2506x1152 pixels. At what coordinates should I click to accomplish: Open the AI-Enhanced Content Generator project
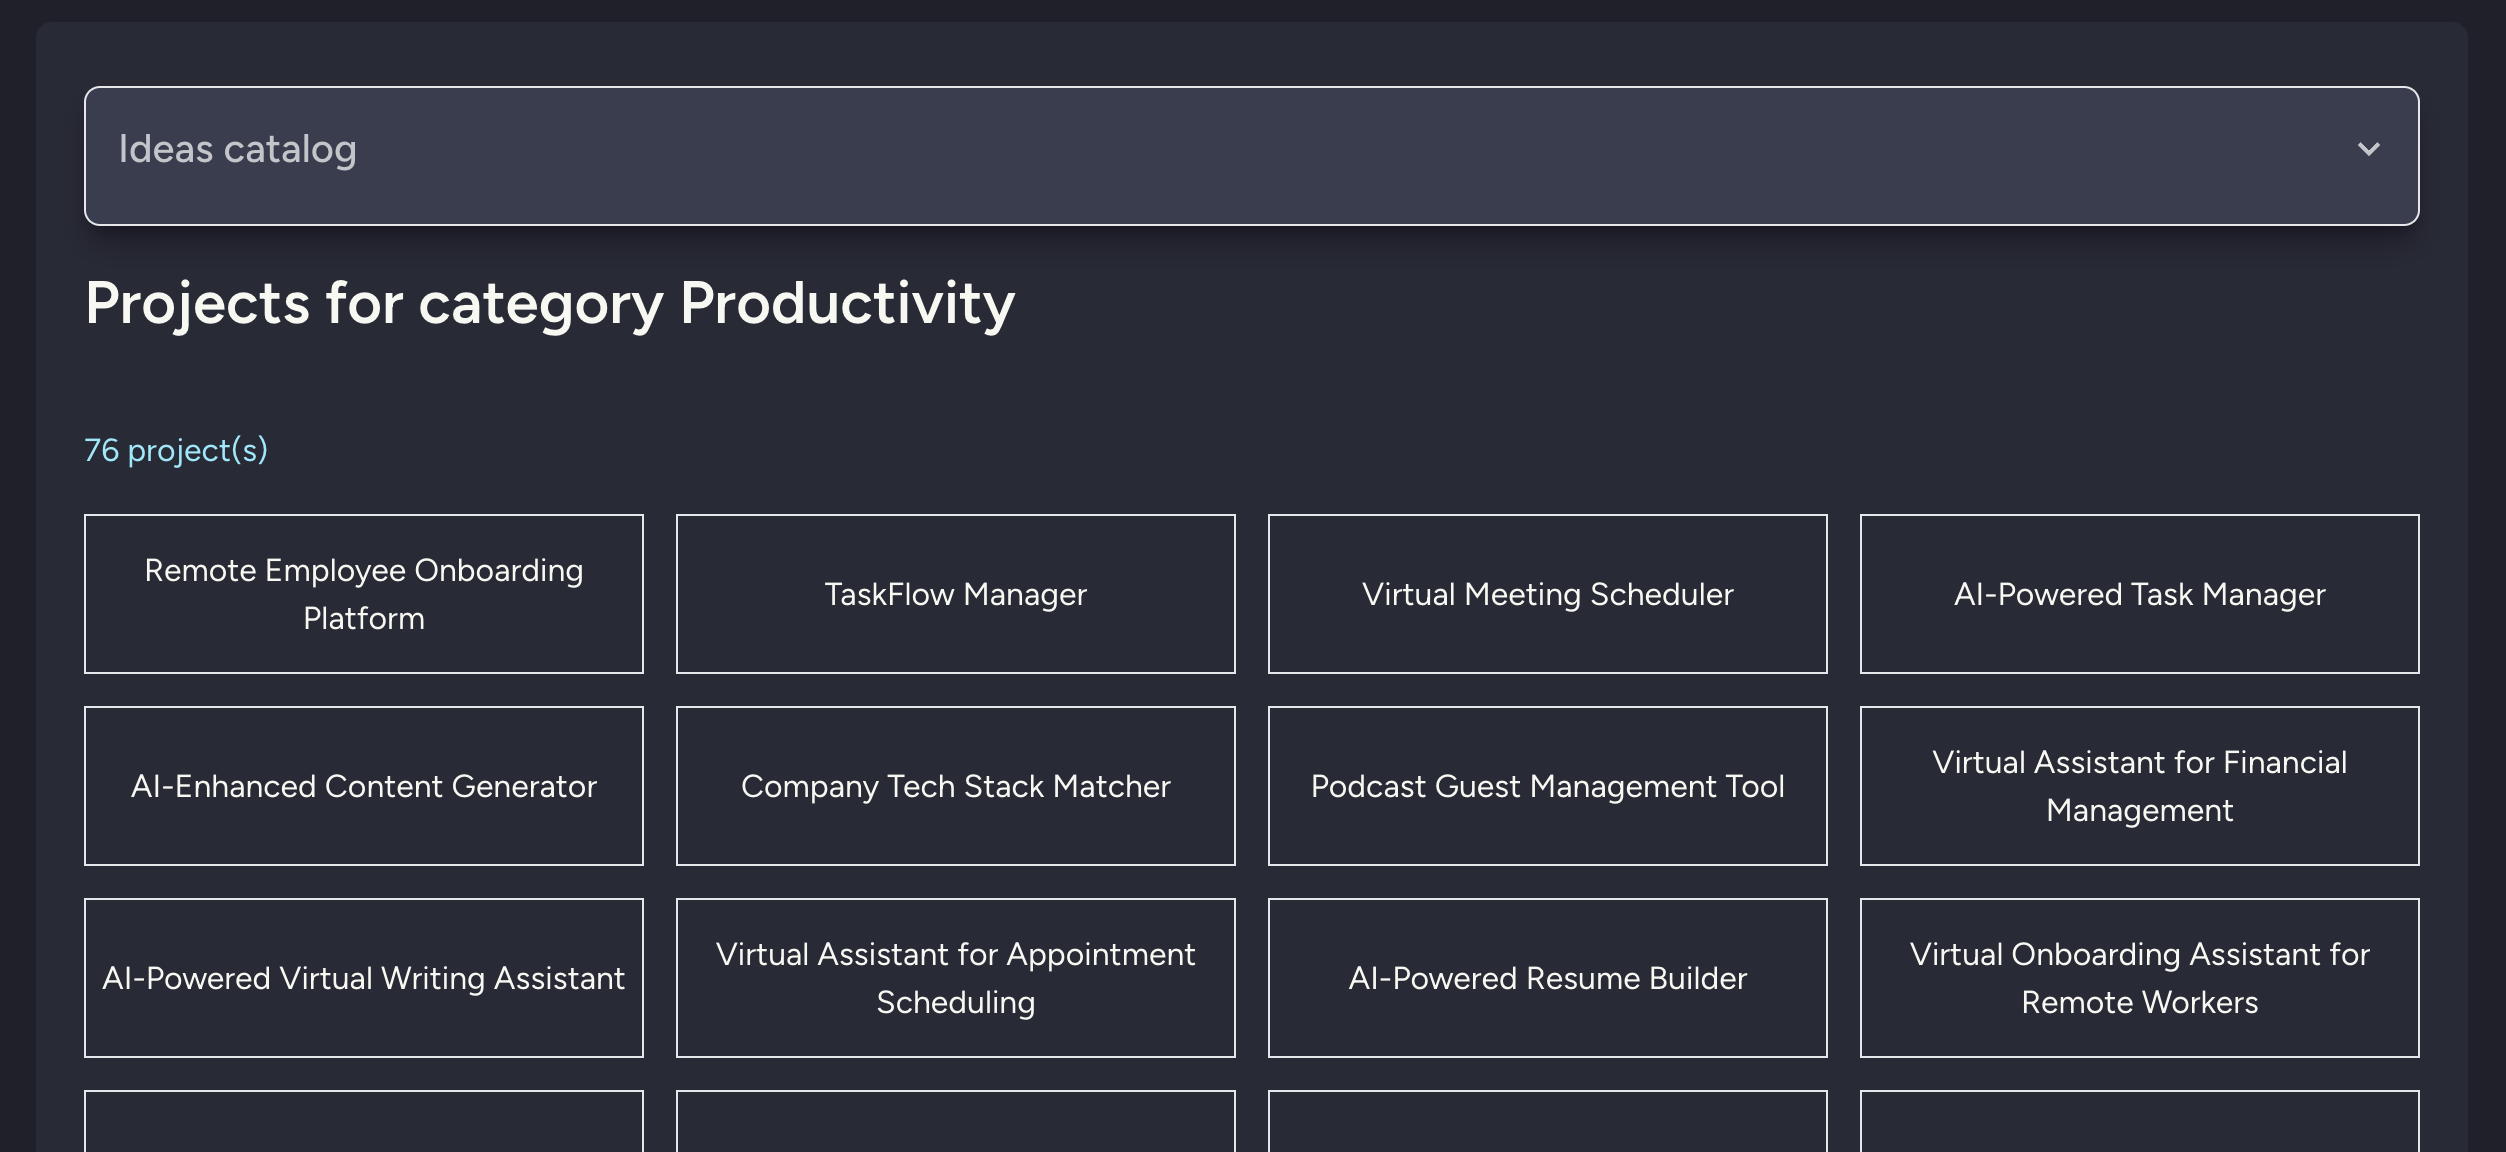363,787
